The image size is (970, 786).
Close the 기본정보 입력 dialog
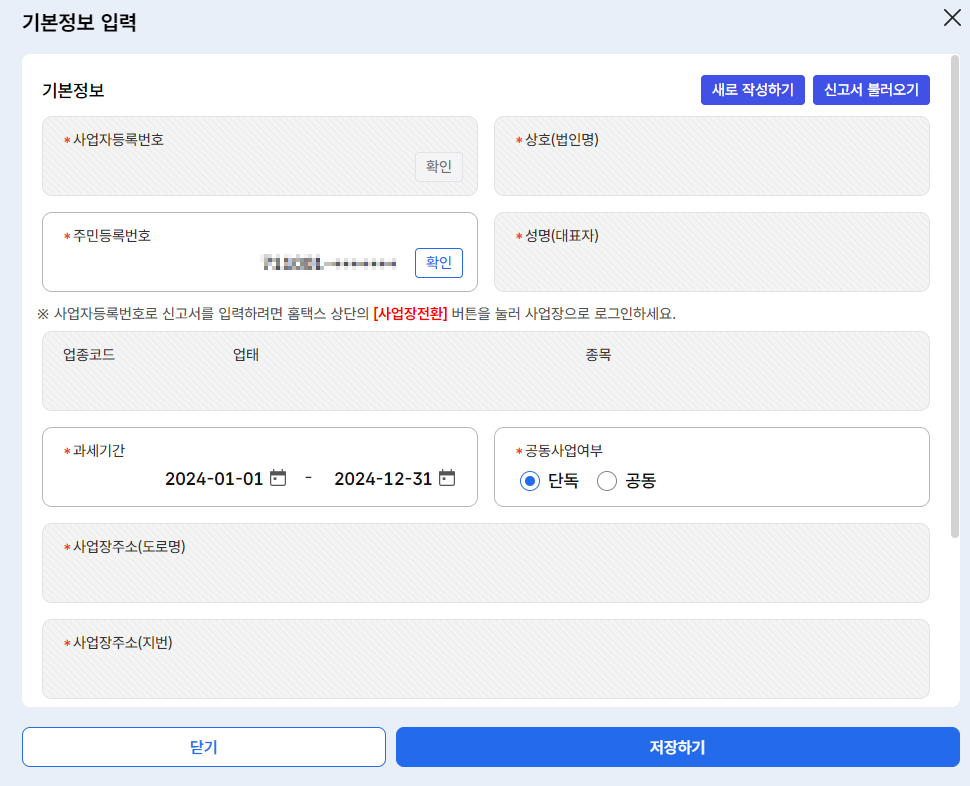[x=951, y=18]
